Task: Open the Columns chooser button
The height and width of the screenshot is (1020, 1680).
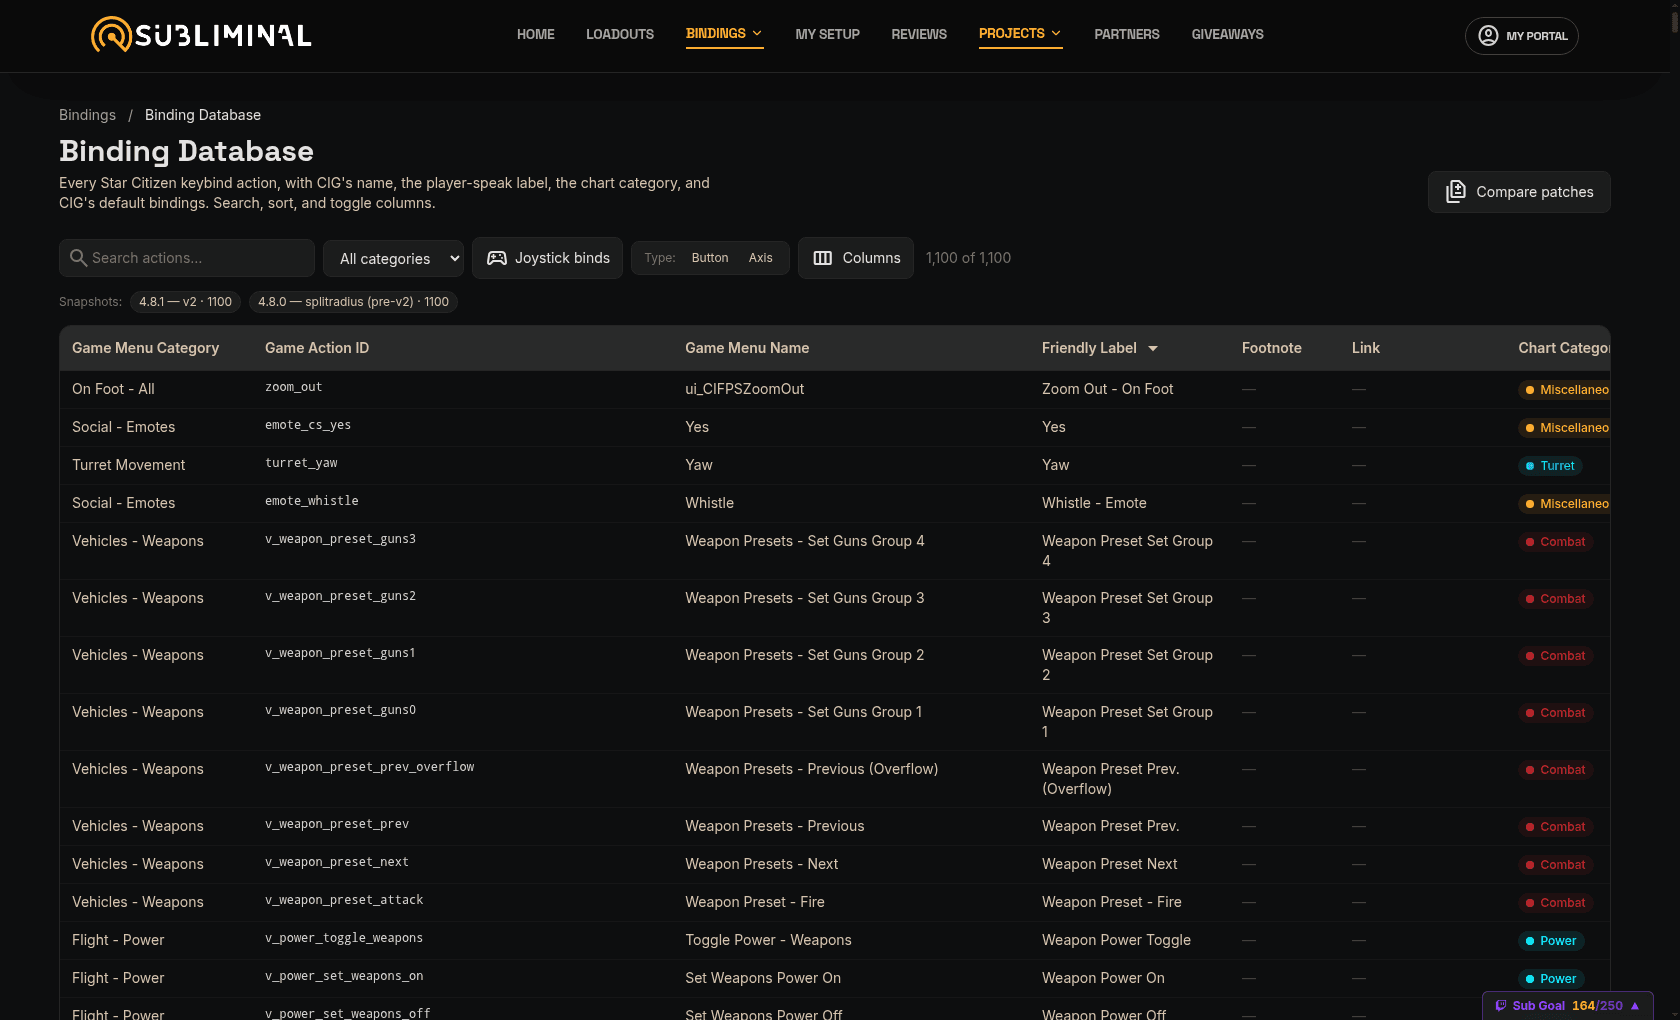Action: pyautogui.click(x=856, y=258)
